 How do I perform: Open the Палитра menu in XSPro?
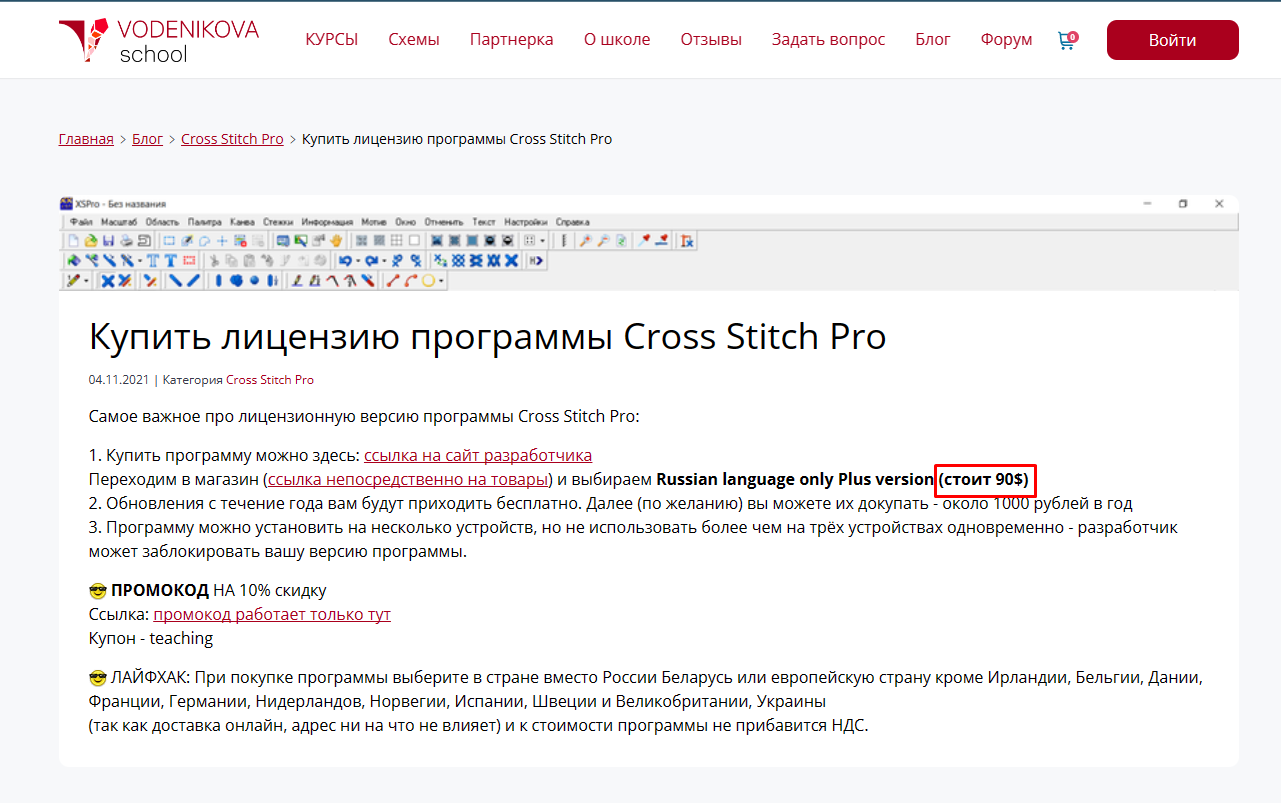(x=205, y=222)
